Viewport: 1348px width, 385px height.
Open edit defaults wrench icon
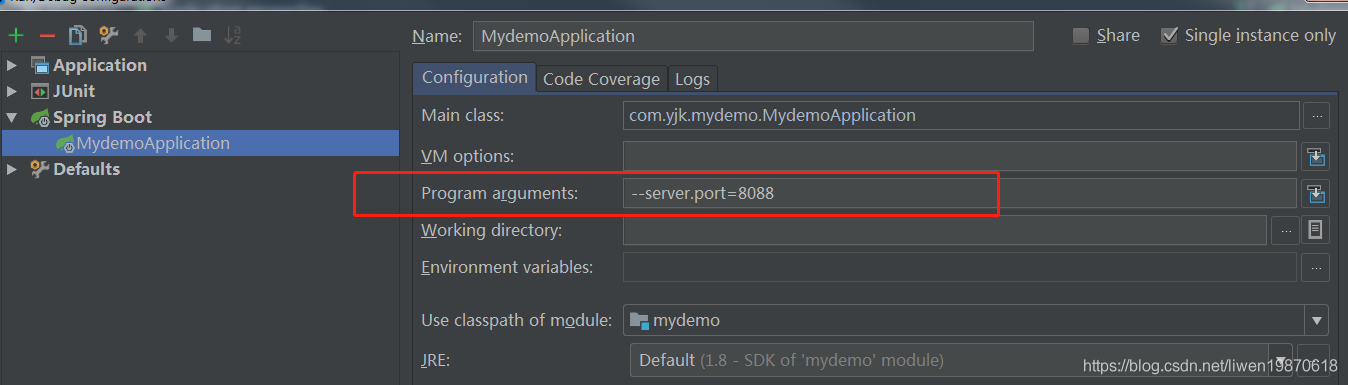coord(108,36)
